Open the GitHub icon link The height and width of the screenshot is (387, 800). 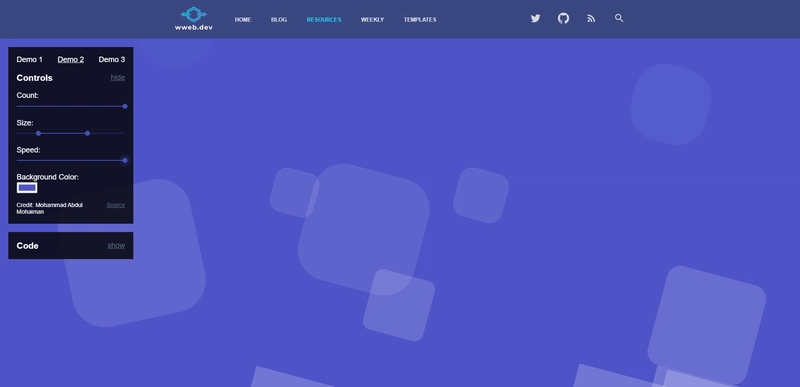[563, 18]
